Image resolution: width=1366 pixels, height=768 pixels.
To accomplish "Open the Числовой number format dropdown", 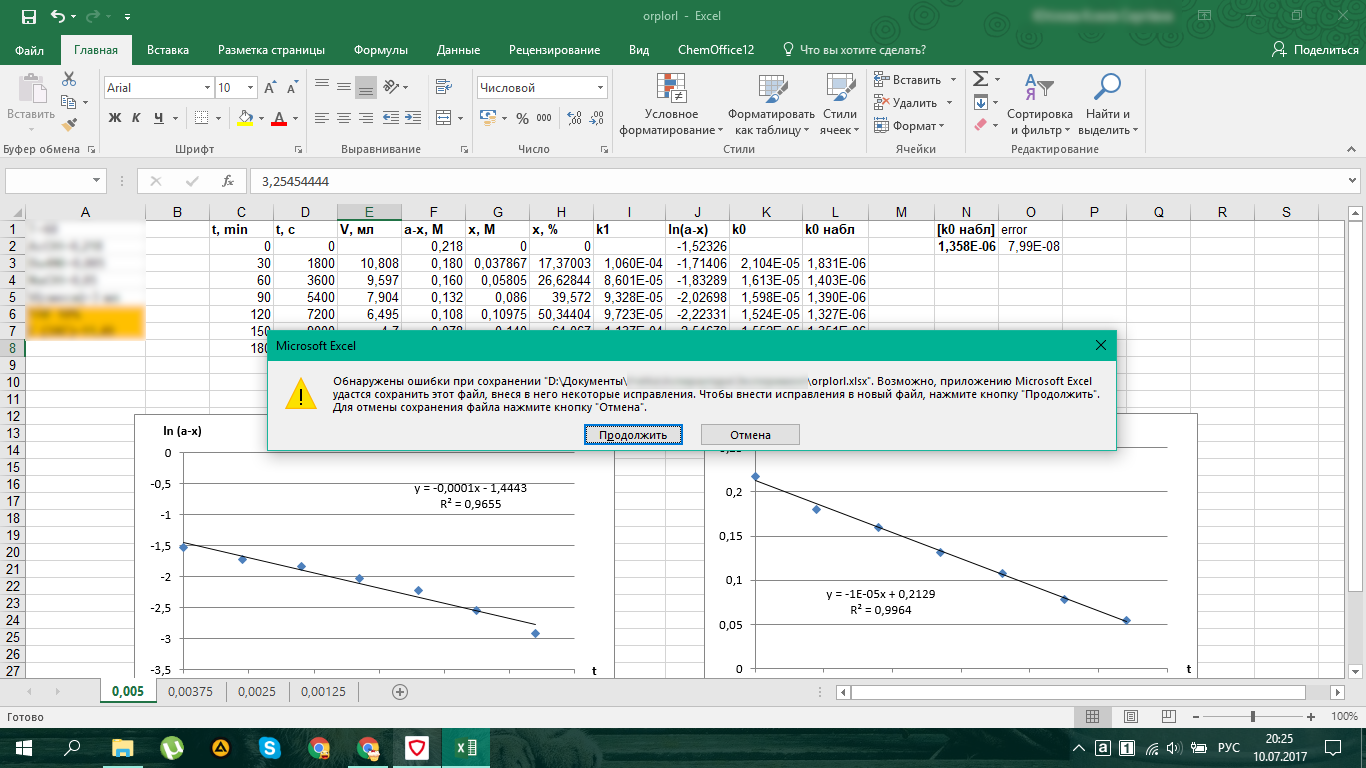I will (600, 88).
